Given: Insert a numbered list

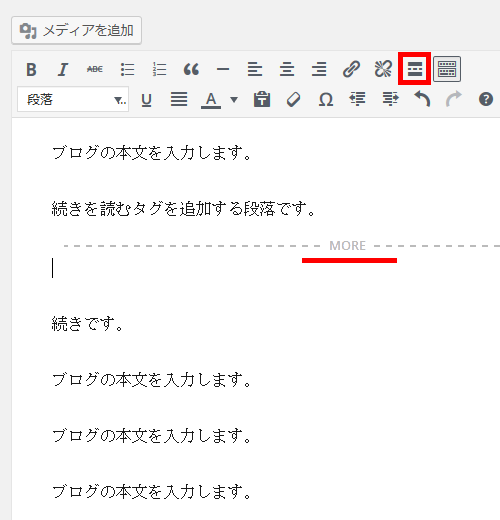Looking at the screenshot, I should coord(159,70).
